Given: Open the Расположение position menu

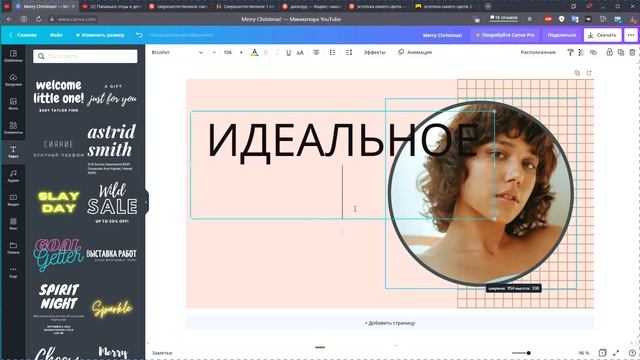Looking at the screenshot, I should click(538, 52).
